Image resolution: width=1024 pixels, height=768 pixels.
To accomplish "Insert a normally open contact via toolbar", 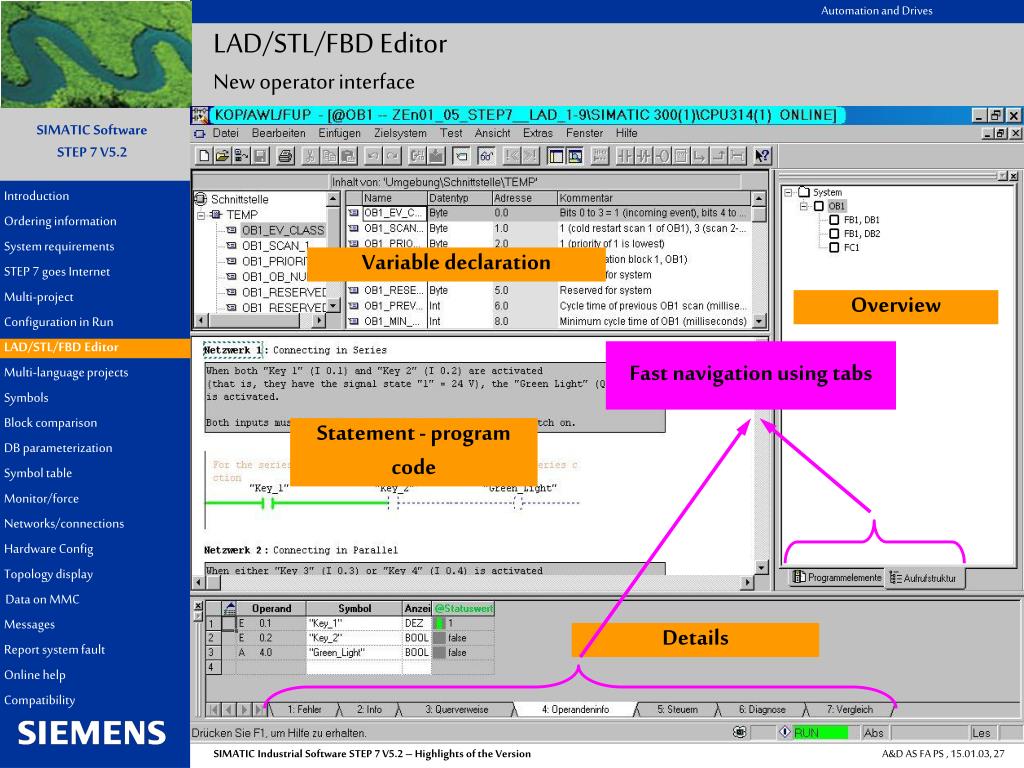I will [x=626, y=156].
